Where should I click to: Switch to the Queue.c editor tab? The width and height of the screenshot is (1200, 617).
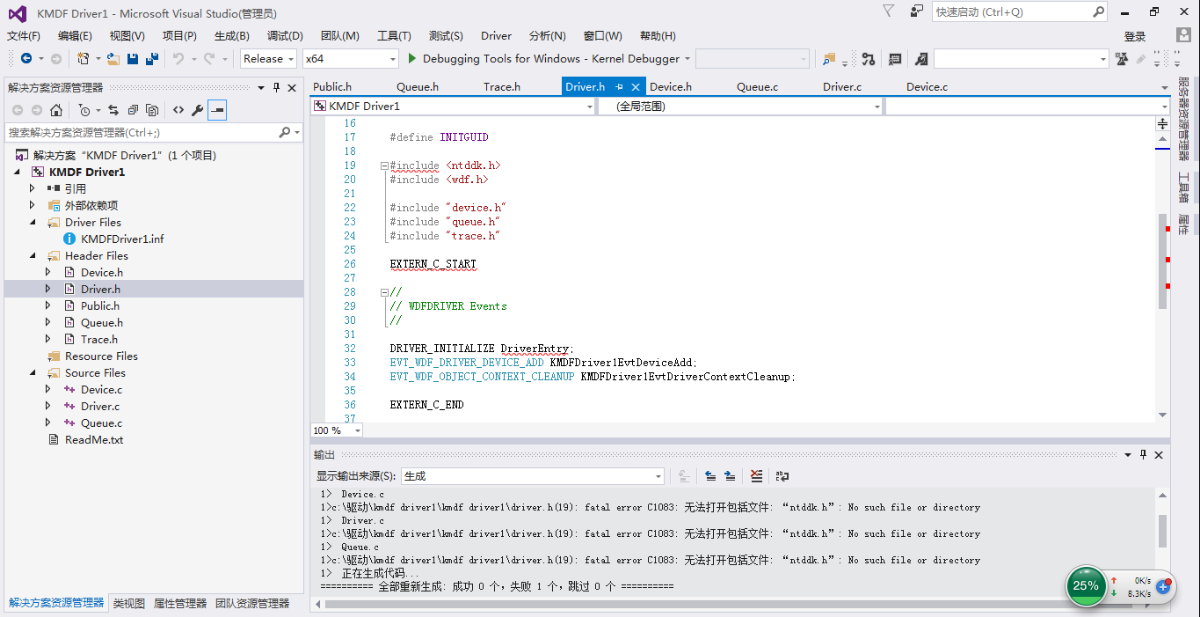click(757, 87)
